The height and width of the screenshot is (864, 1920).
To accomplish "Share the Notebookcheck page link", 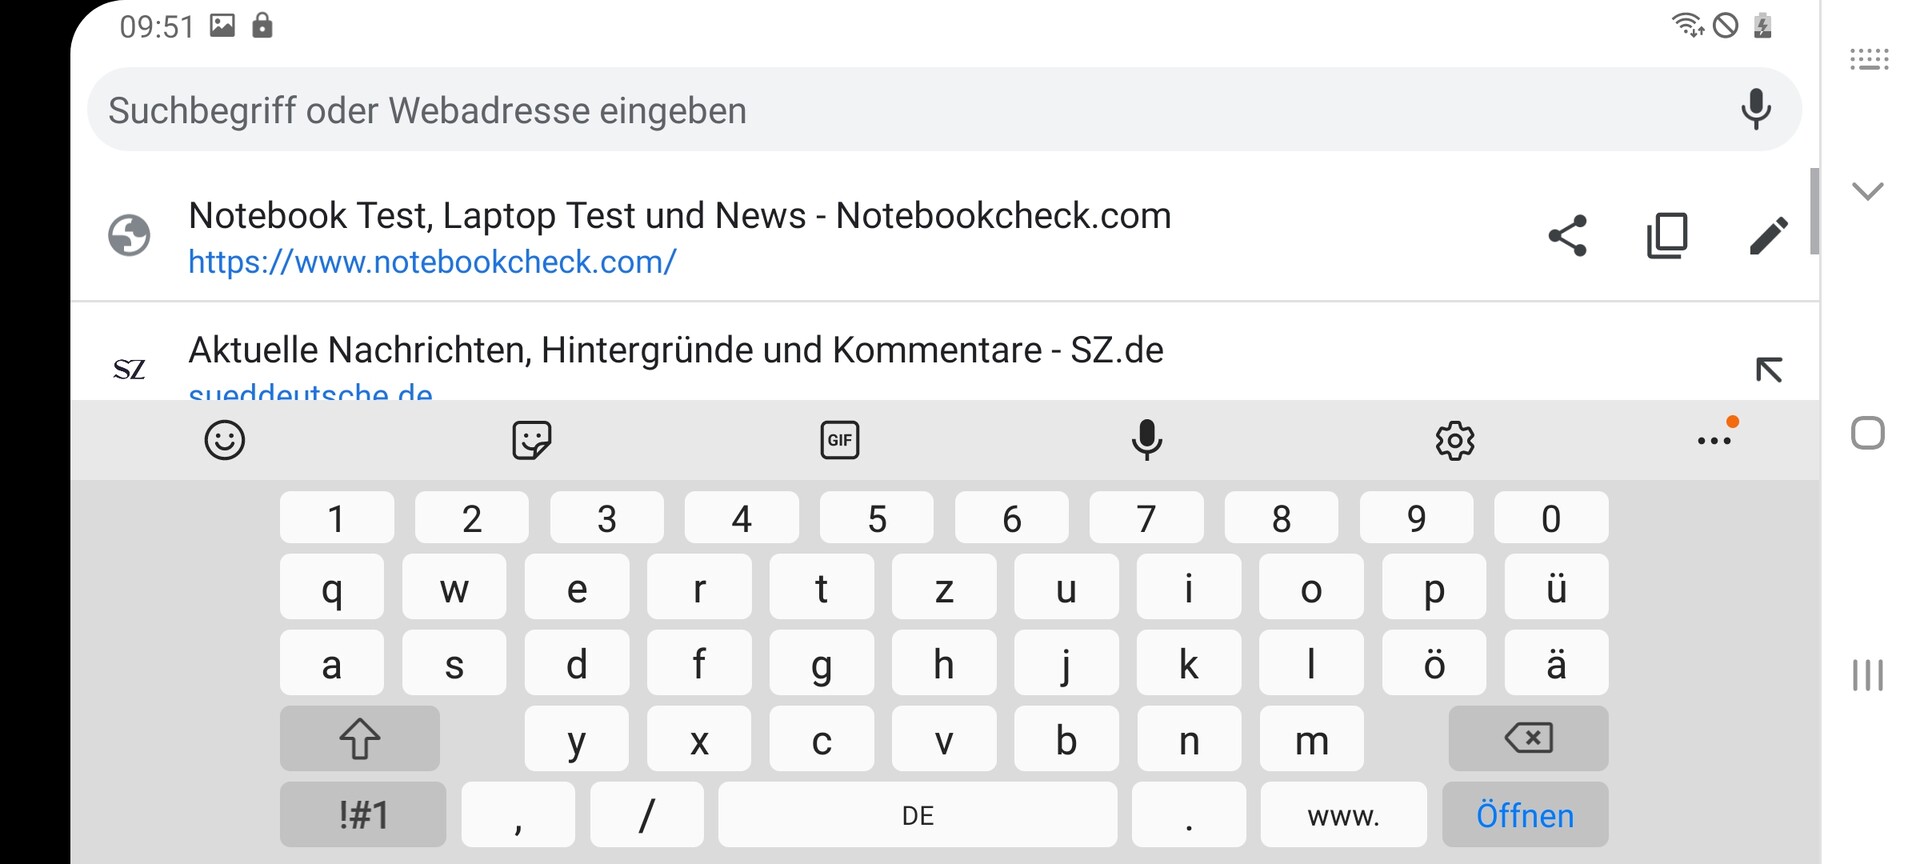I will [1567, 236].
